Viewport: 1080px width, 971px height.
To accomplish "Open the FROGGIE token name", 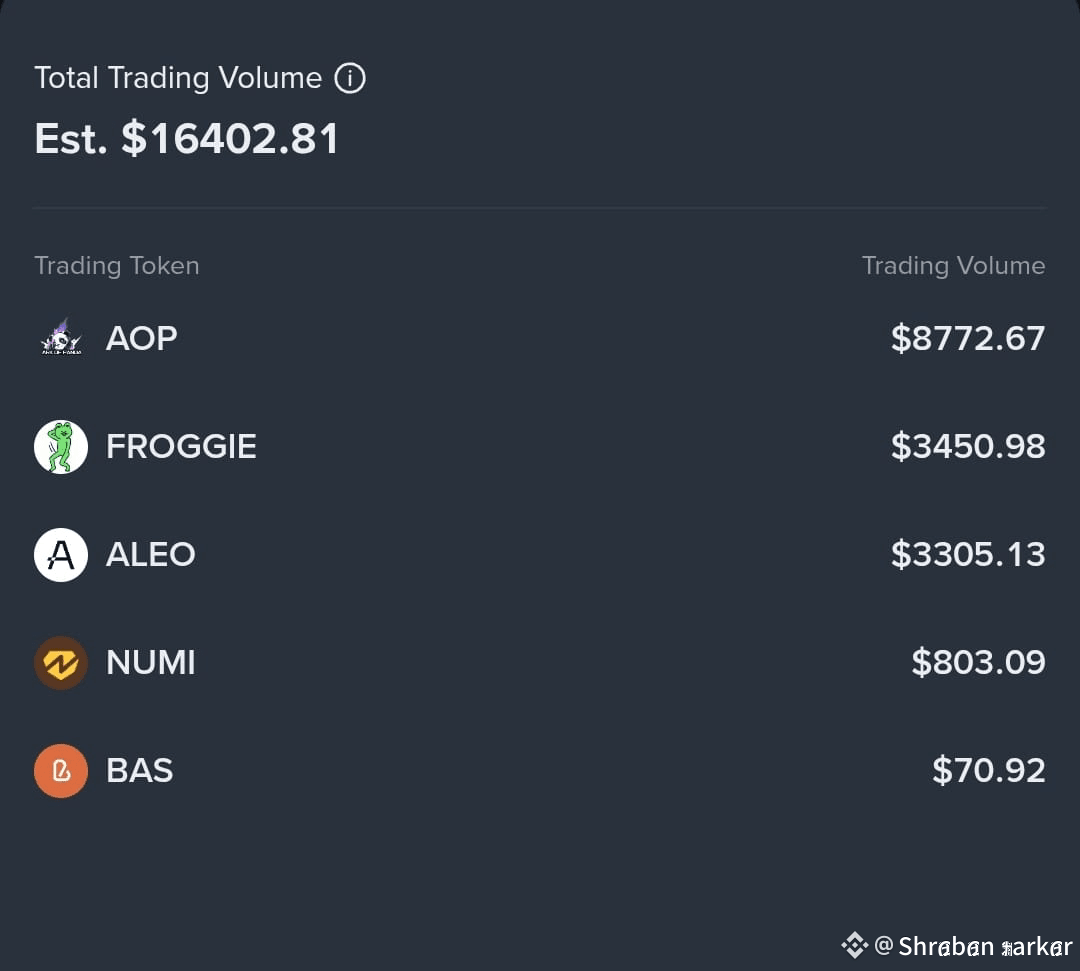I will [181, 447].
